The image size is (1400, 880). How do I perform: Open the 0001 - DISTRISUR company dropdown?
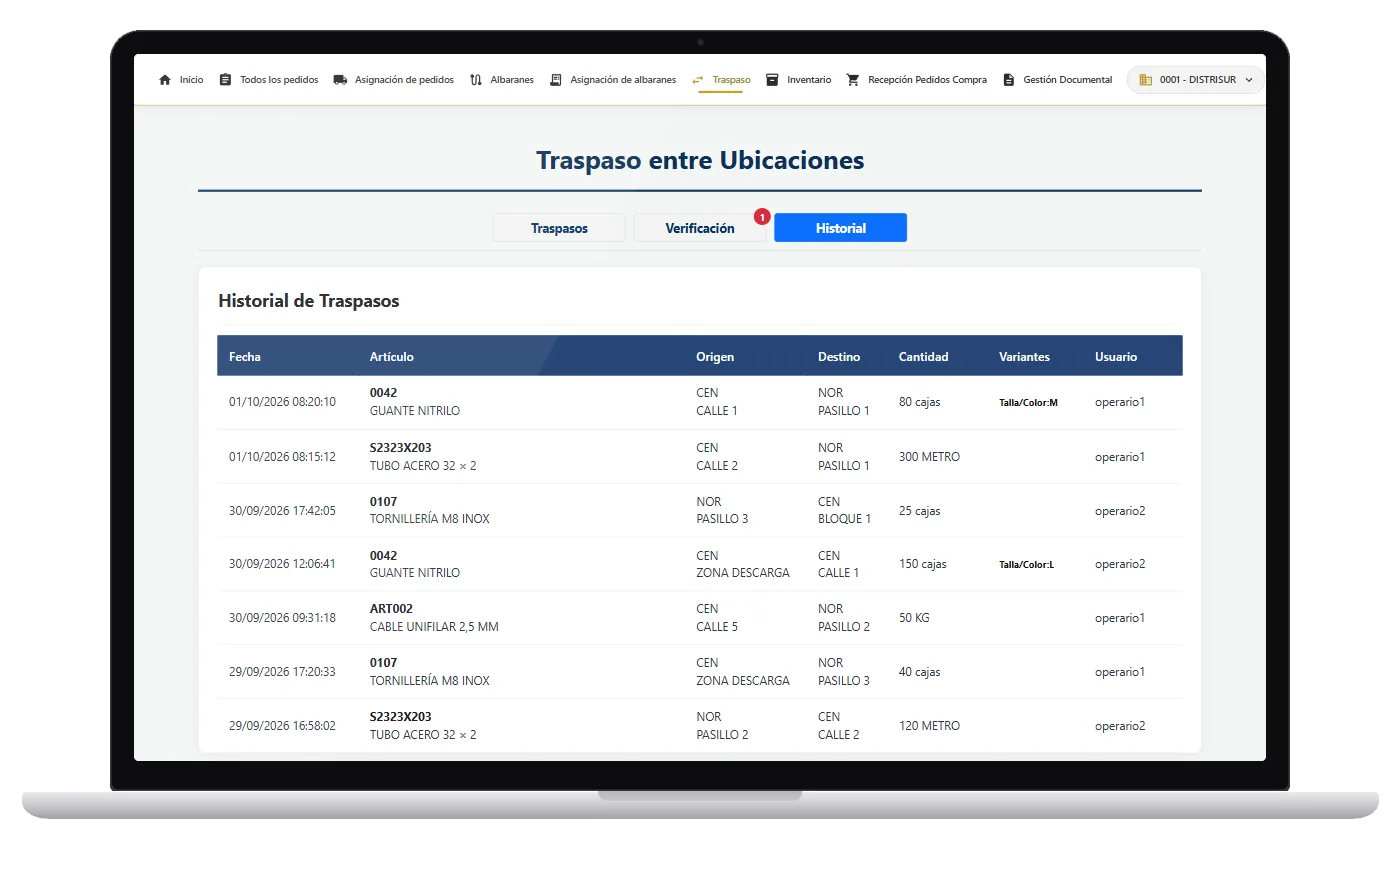click(x=1196, y=80)
